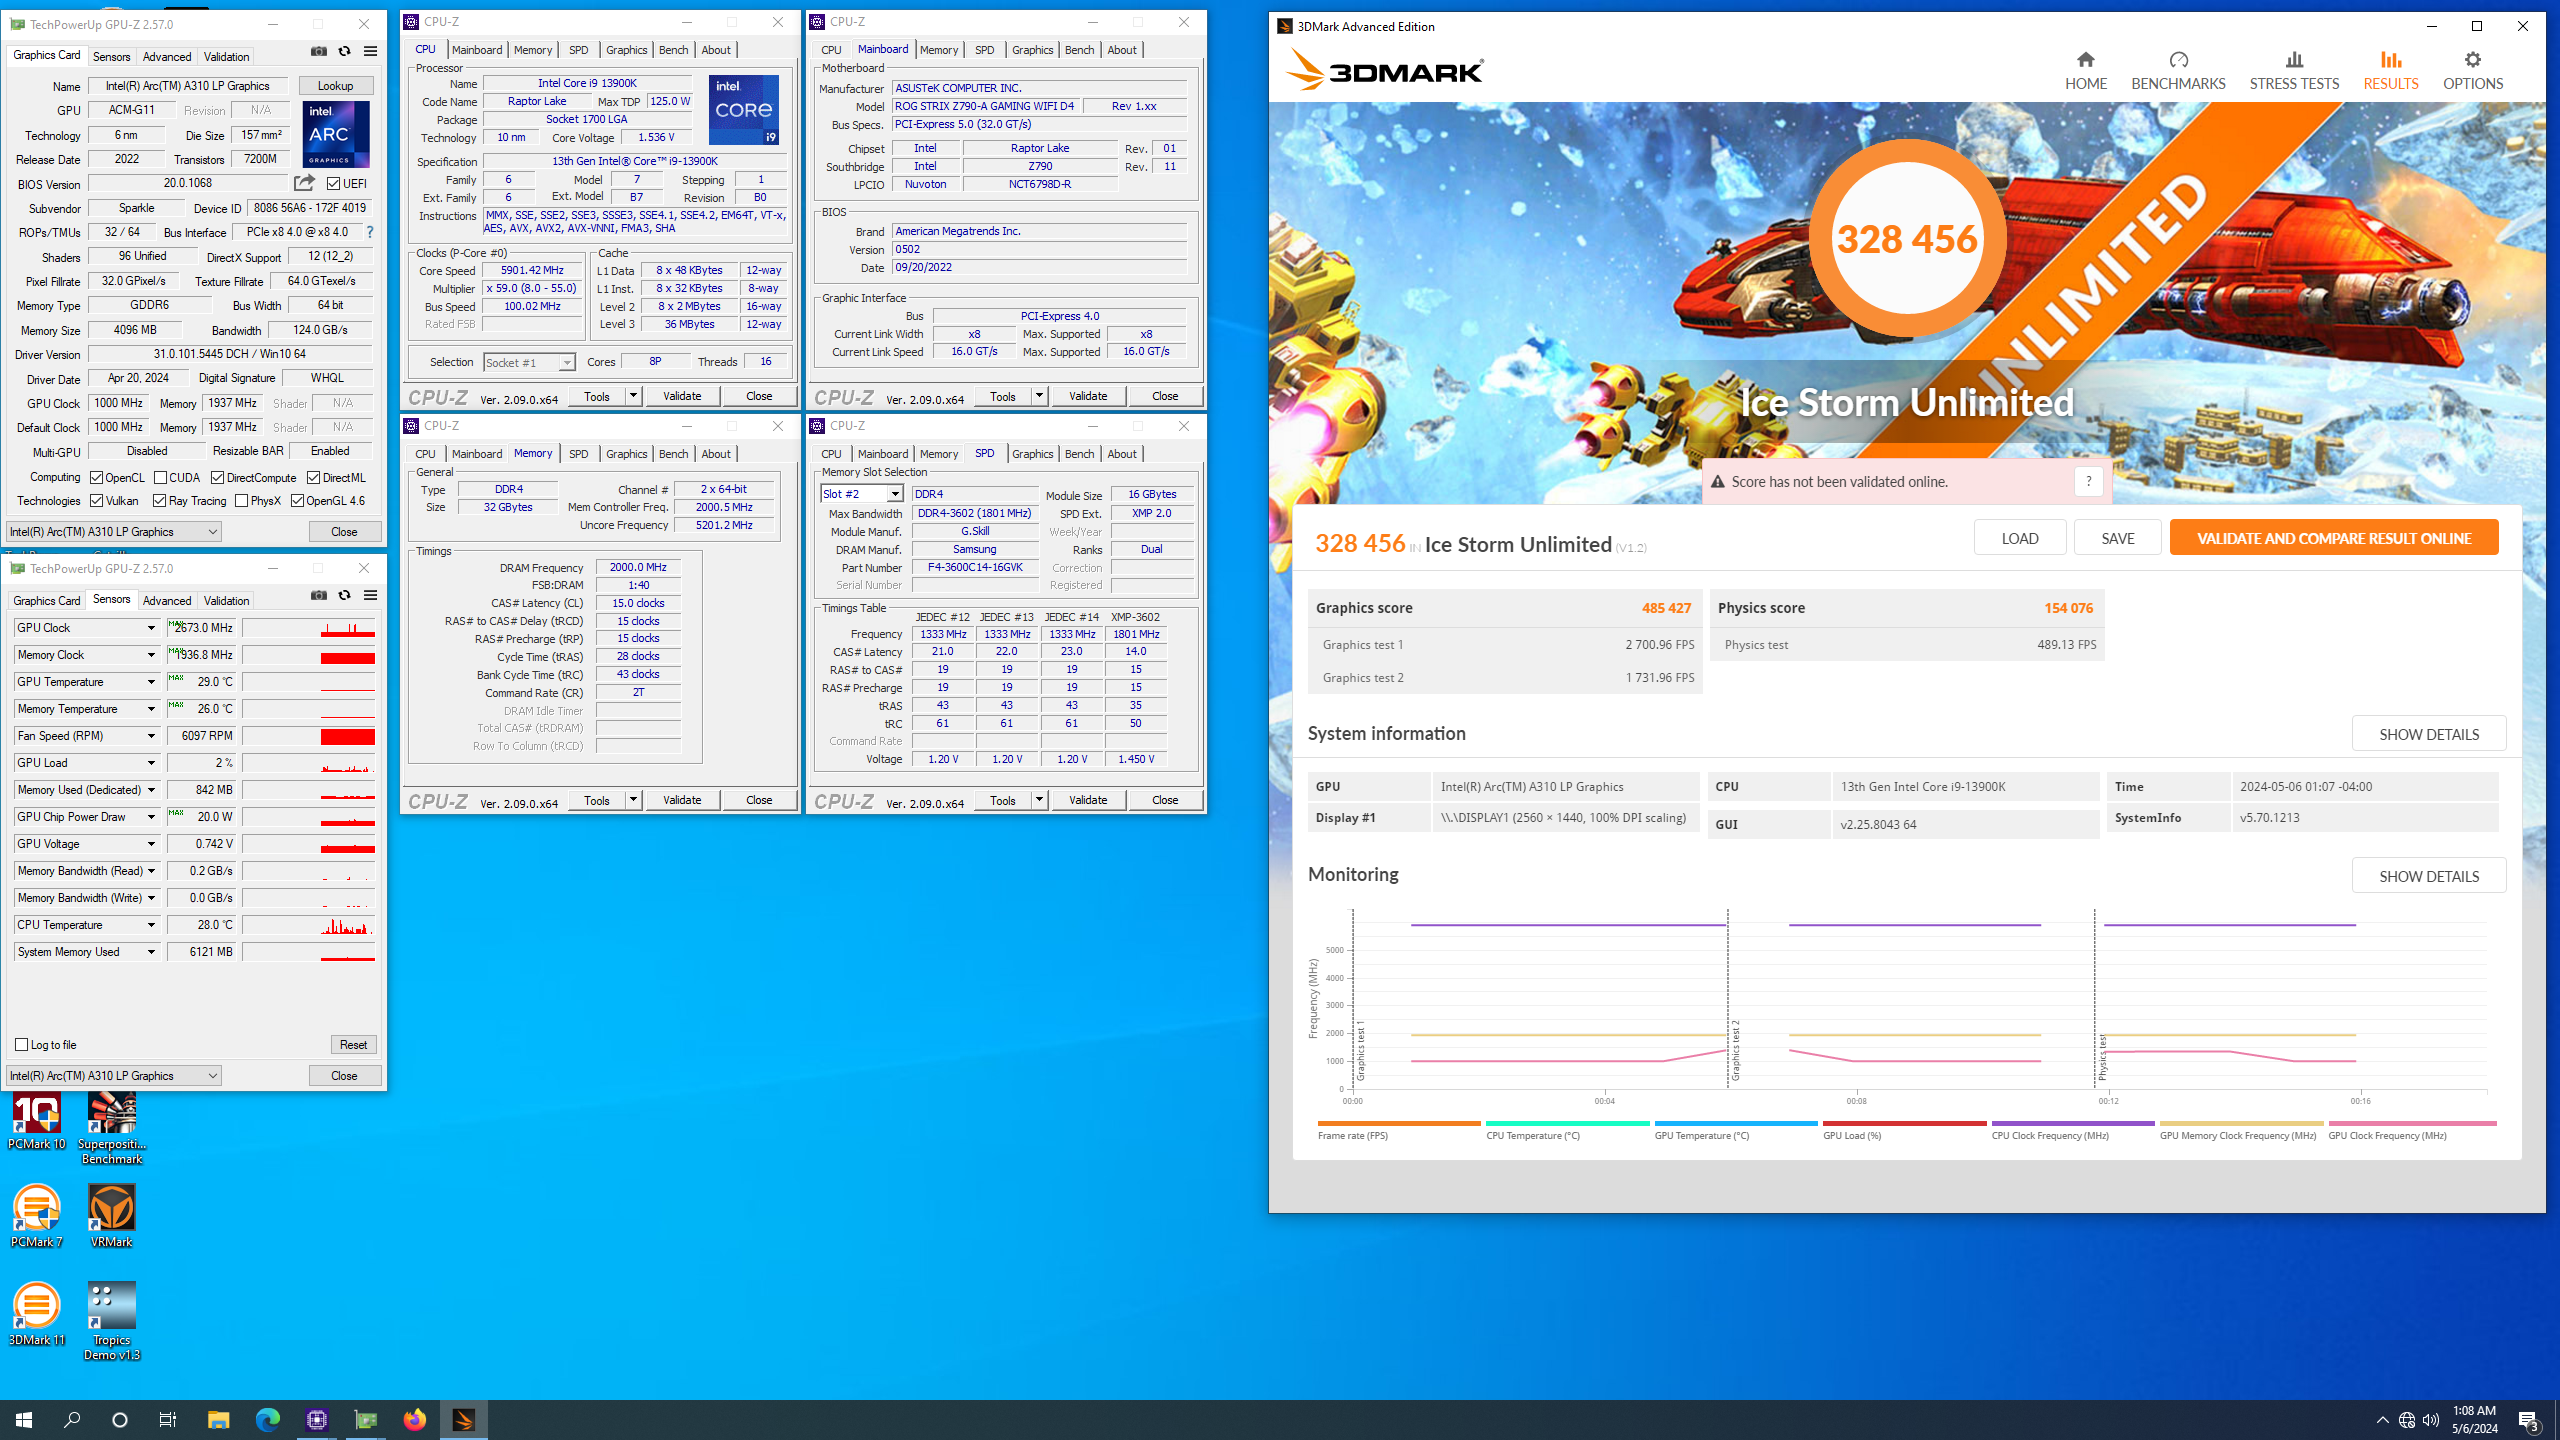
Task: Click Intel Arc Graphics logo in GPU-Z
Action: pos(336,134)
